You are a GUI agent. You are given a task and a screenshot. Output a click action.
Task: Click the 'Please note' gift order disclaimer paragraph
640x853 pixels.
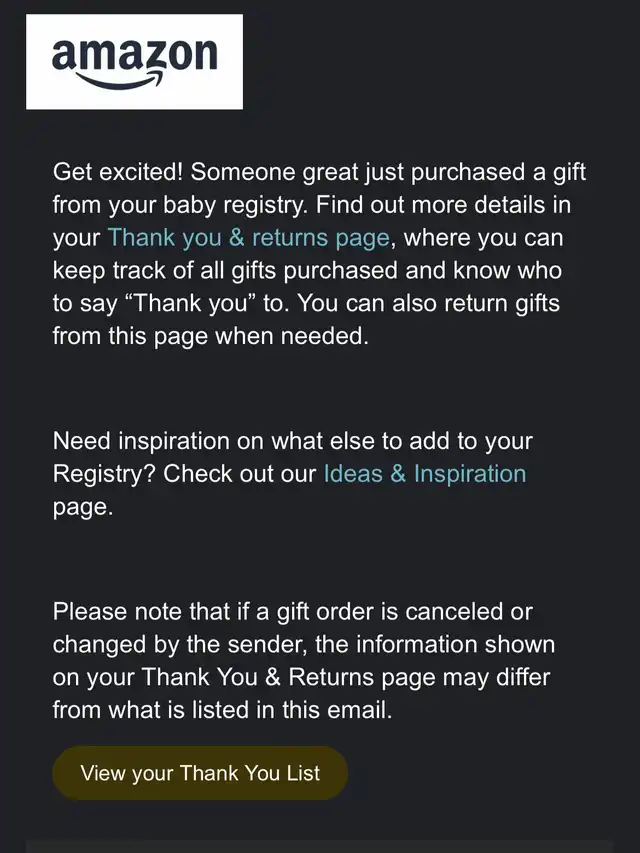click(x=304, y=660)
